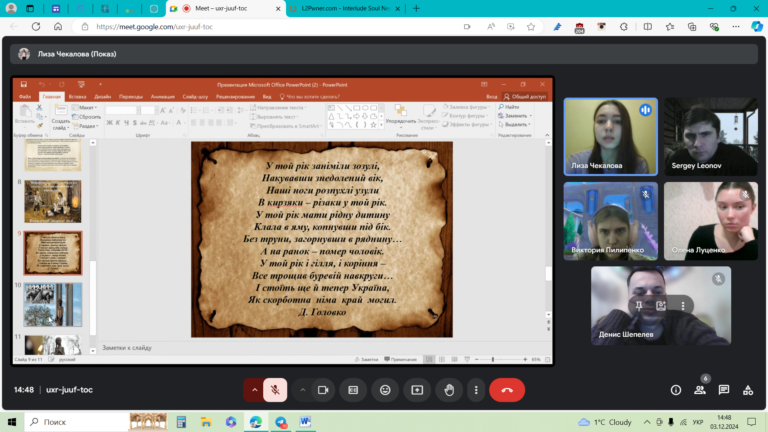Open more options on Денис Шепелев tile

683,306
